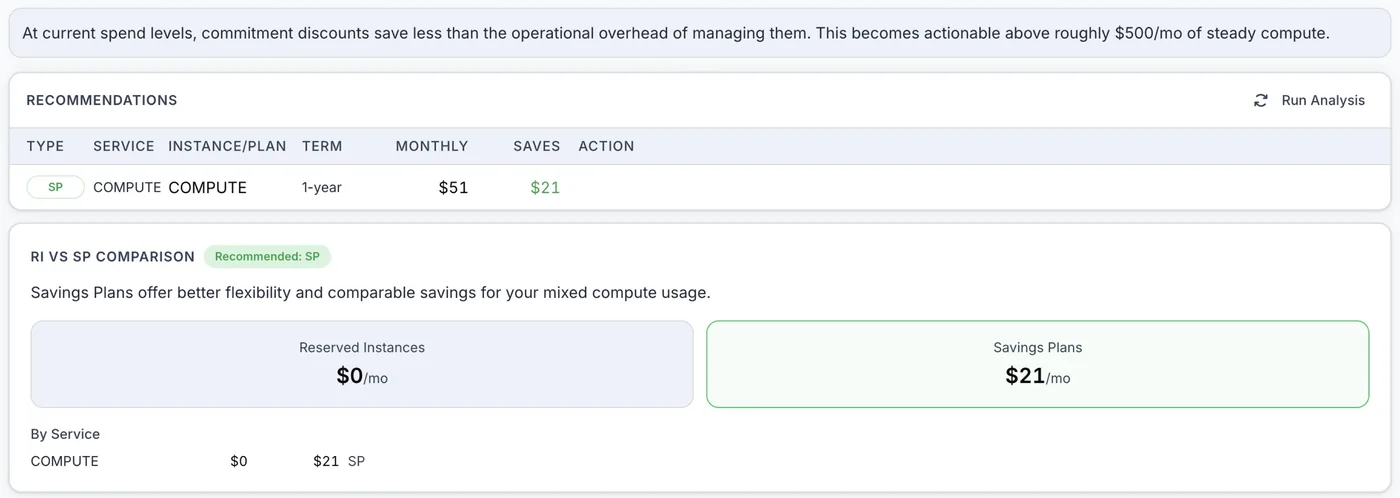1400x498 pixels.
Task: Click the MONTHLY column header
Action: [432, 146]
